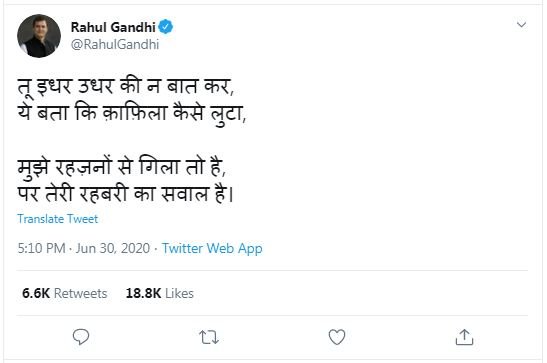The height and width of the screenshot is (363, 547).
Task: Open Rahul Gandhi's profile picture
Action: point(39,36)
